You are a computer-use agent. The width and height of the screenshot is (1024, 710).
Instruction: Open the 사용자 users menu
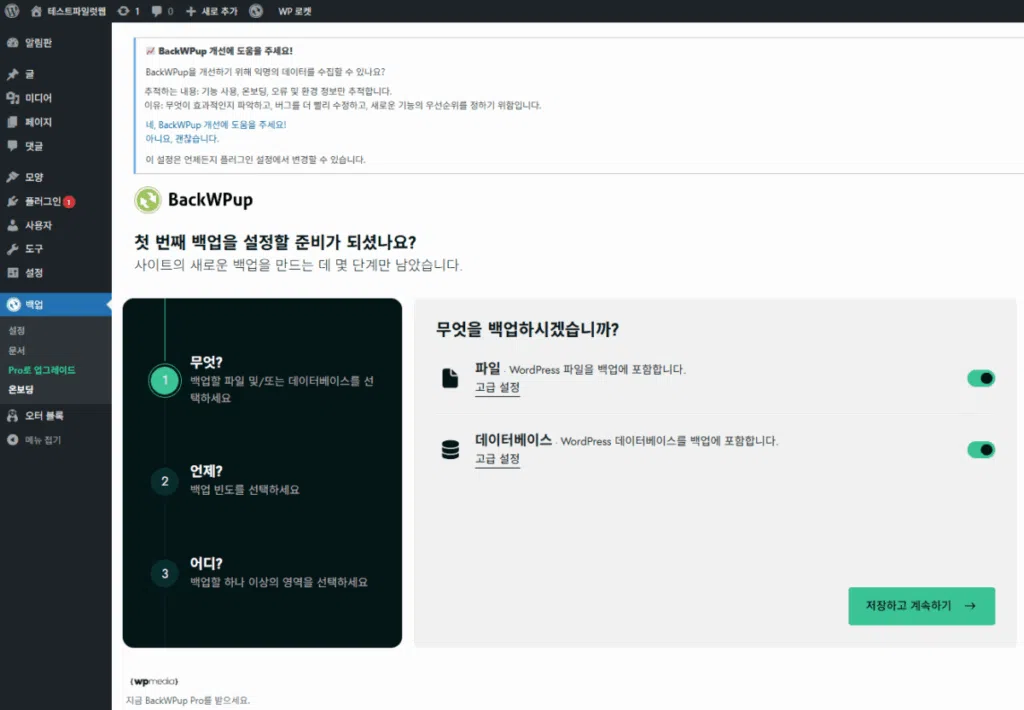[38, 225]
